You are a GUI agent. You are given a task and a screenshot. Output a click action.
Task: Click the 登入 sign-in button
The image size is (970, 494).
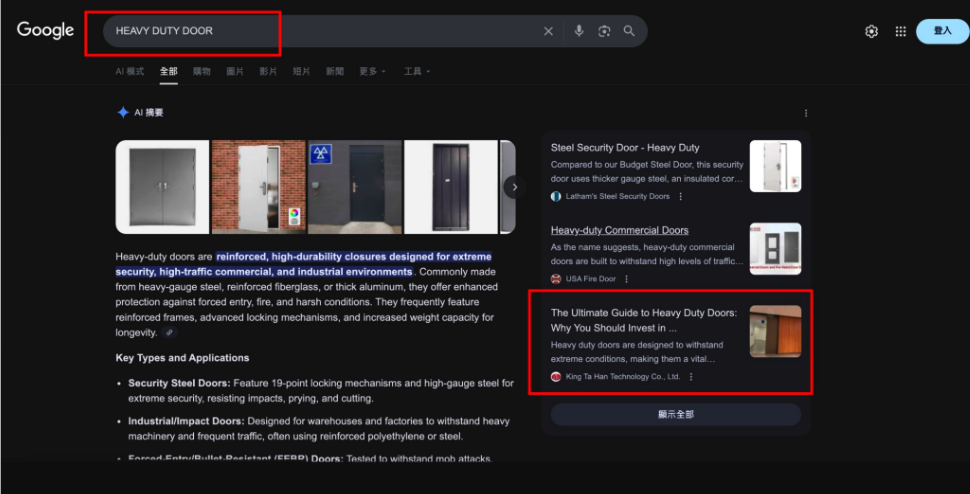click(x=942, y=31)
